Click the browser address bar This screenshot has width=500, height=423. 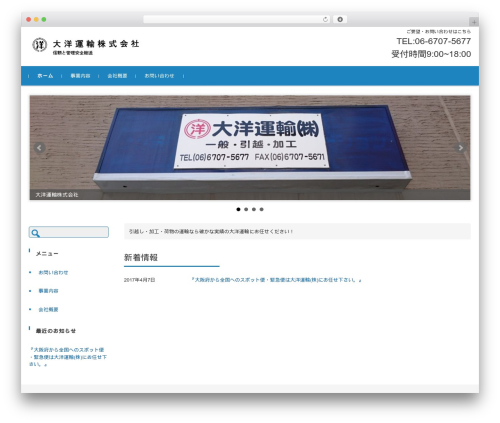coord(237,19)
